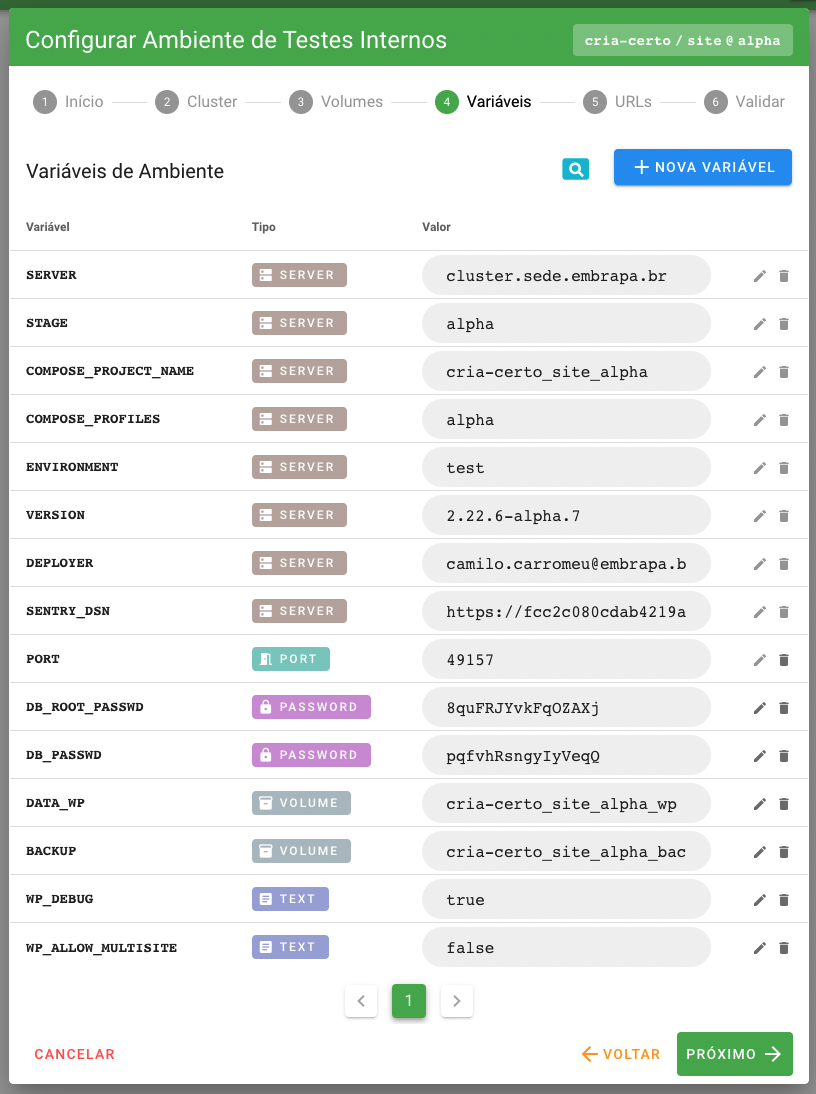
Task: Edit the WP_DEBUG variable
Action: [760, 900]
